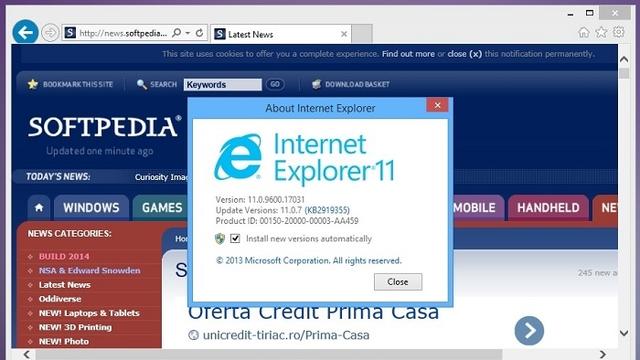Open NSA & Edward Snowden category

coord(89,271)
